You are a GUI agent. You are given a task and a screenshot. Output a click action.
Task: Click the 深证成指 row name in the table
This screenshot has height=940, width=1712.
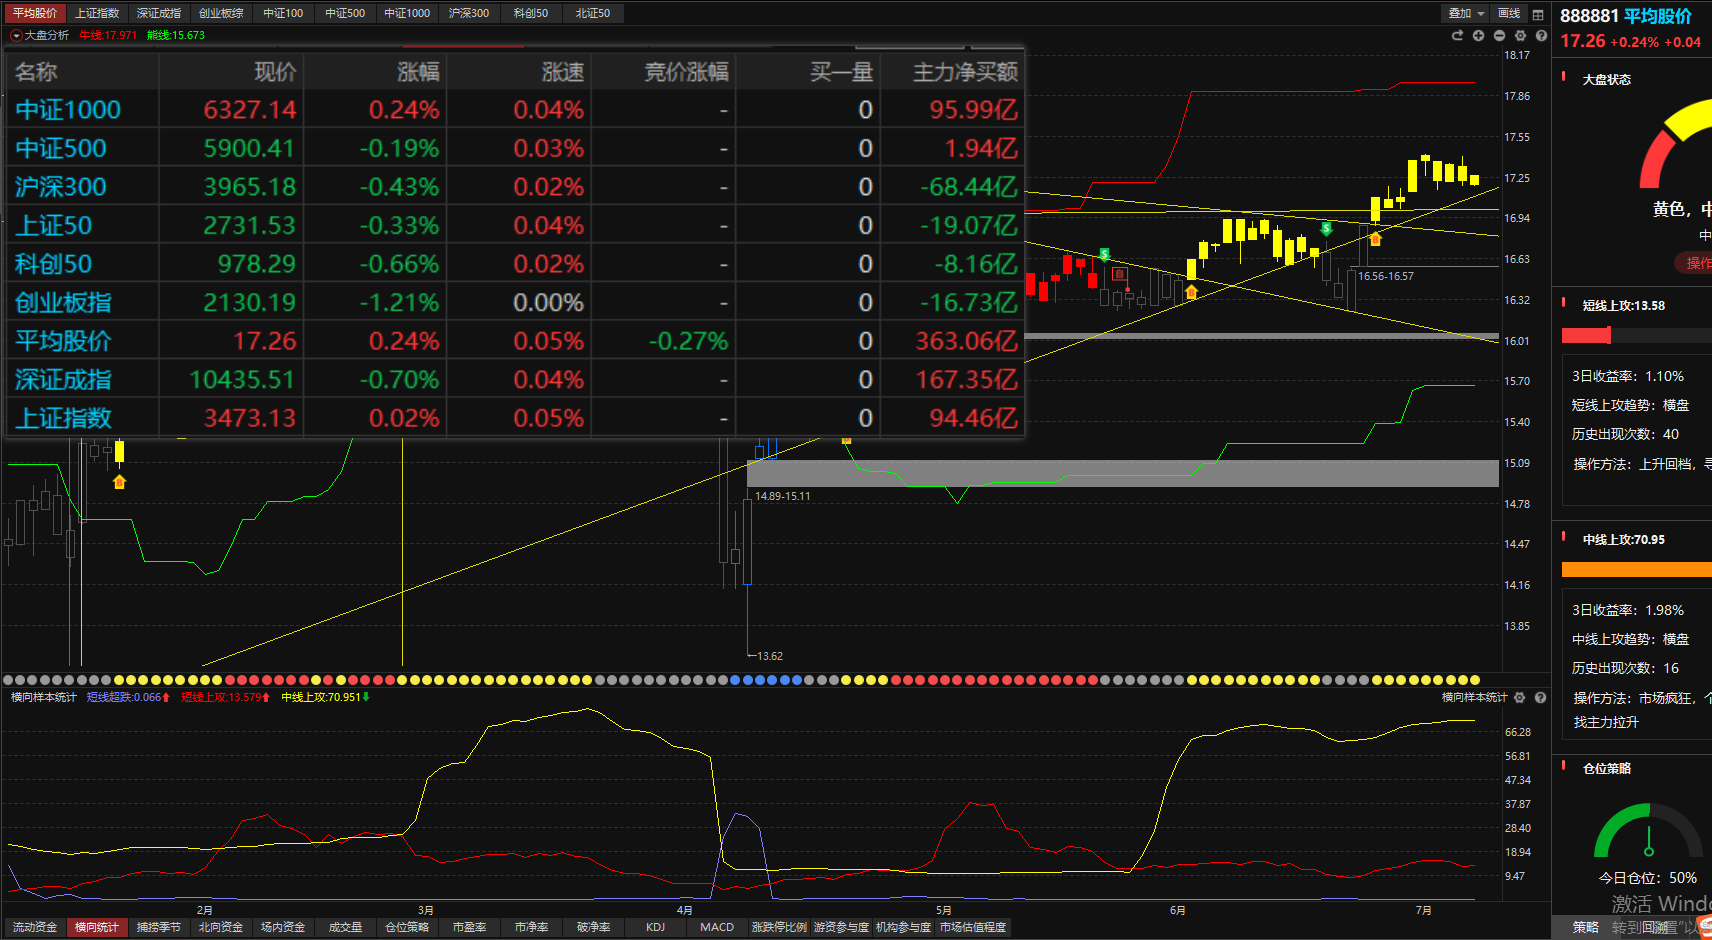(x=63, y=380)
